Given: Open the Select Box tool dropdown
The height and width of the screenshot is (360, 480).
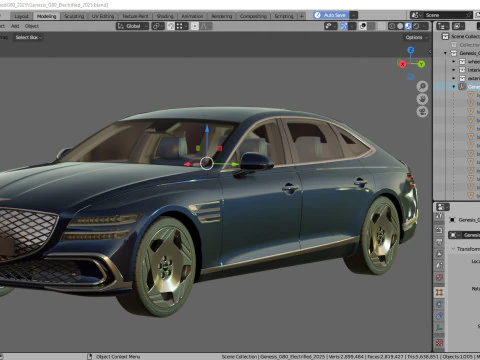Looking at the screenshot, I should click(28, 37).
